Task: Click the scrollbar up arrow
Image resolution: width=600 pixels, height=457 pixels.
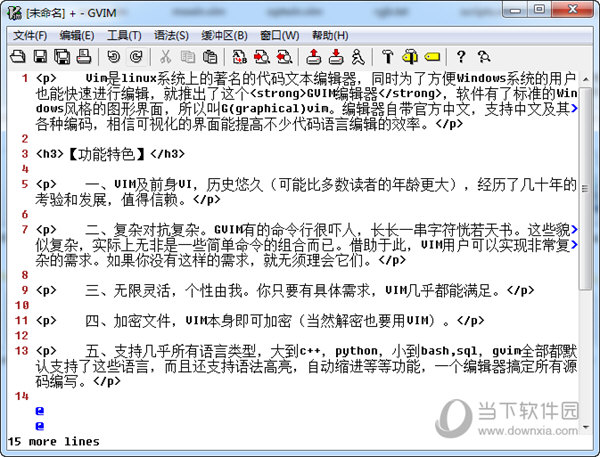Action: [x=585, y=79]
